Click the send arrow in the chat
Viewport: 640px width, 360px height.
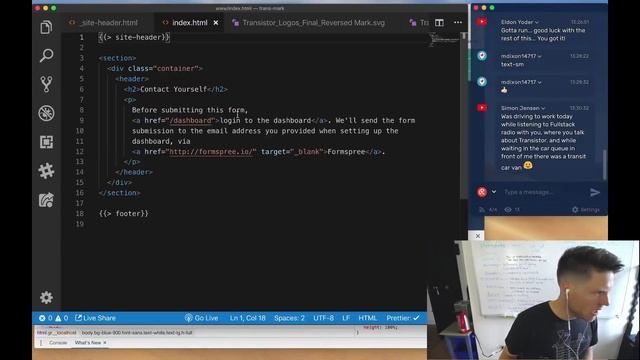[x=595, y=192]
